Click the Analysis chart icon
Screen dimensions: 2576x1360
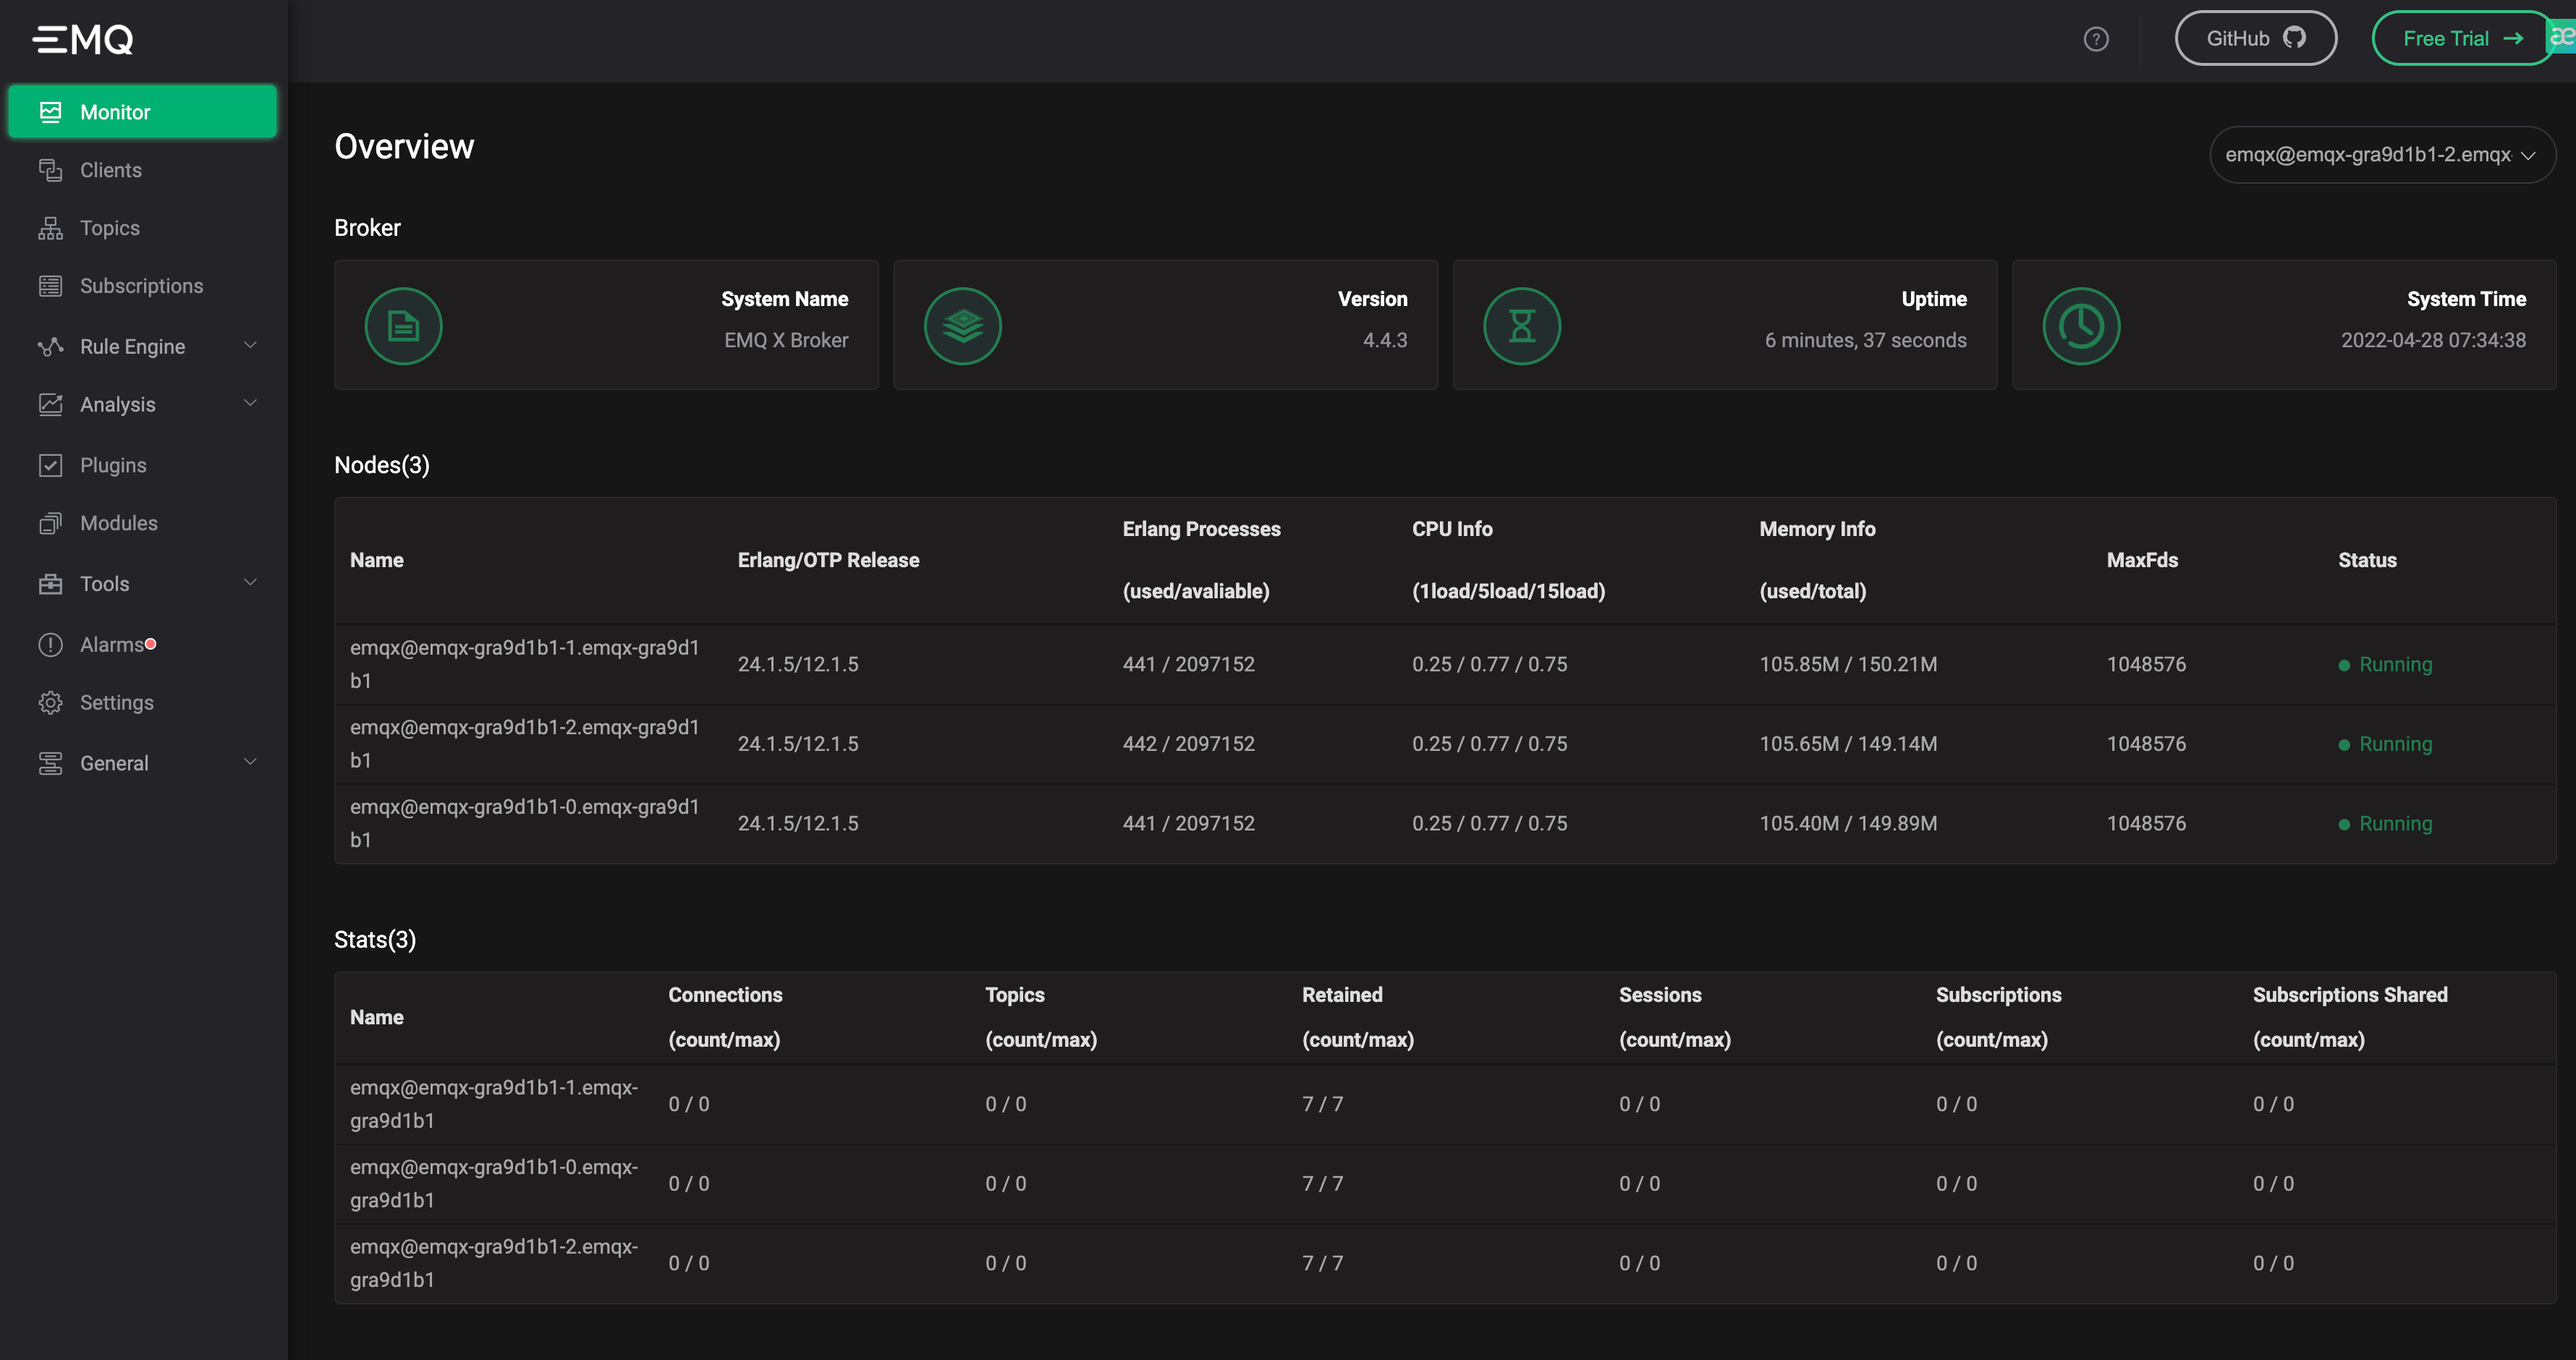pyautogui.click(x=51, y=405)
